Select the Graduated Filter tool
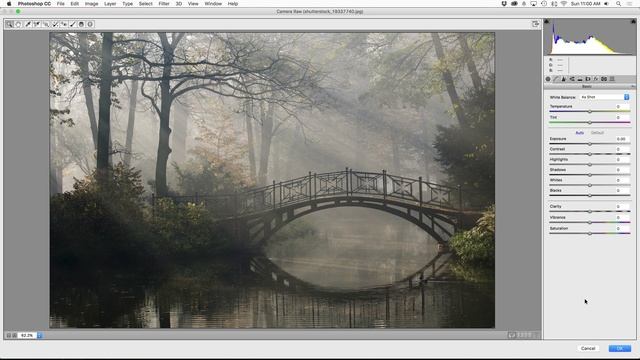 pos(81,24)
